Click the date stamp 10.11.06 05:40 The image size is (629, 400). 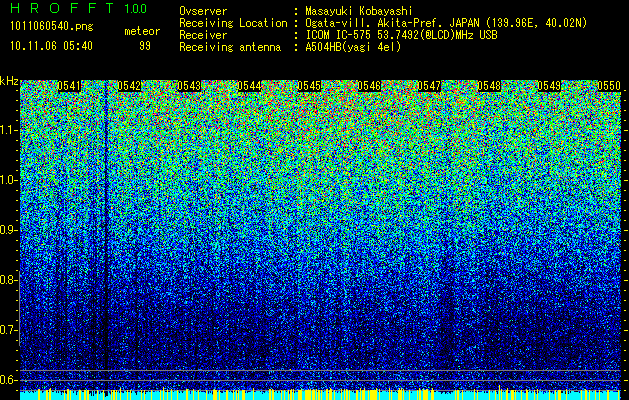[x=51, y=46]
